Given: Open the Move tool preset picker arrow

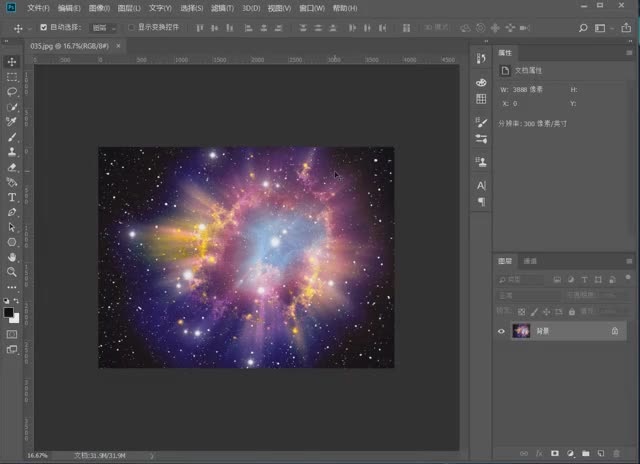Looking at the screenshot, I should click(x=30, y=29).
